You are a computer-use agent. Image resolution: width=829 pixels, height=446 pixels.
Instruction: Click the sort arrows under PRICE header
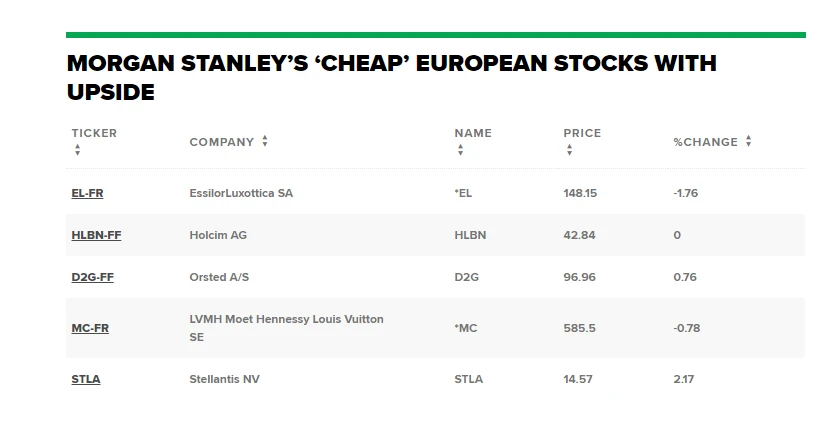tap(569, 150)
